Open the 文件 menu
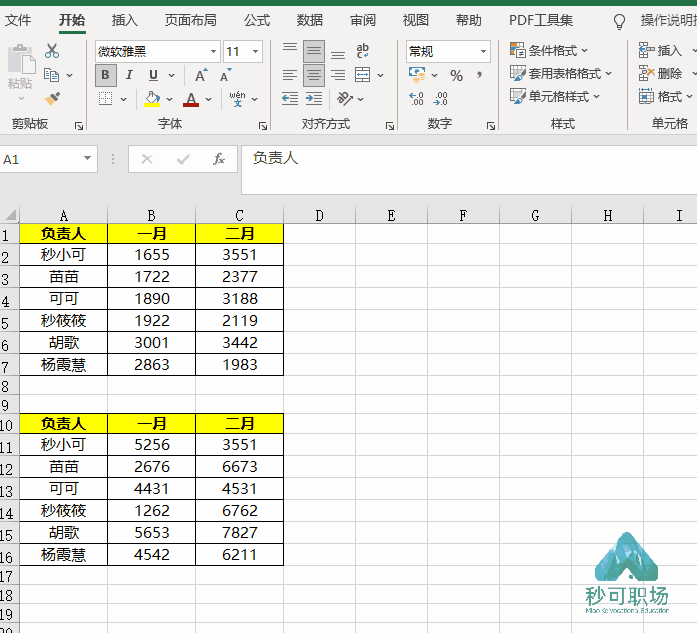The width and height of the screenshot is (697, 633). click(18, 20)
